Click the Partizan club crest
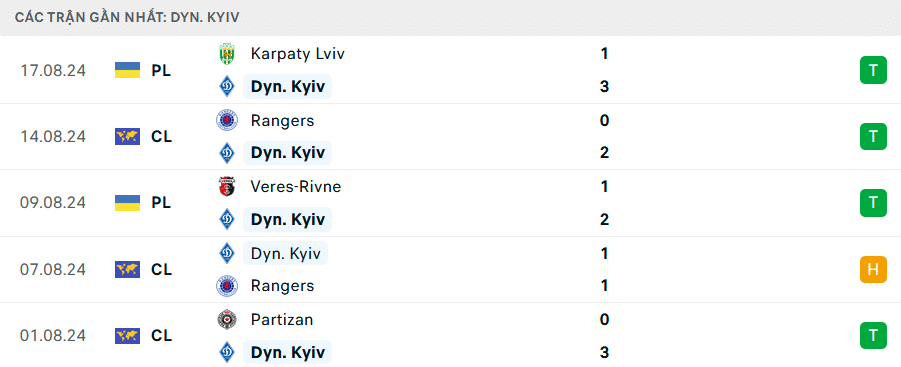901x367 pixels. (x=227, y=319)
